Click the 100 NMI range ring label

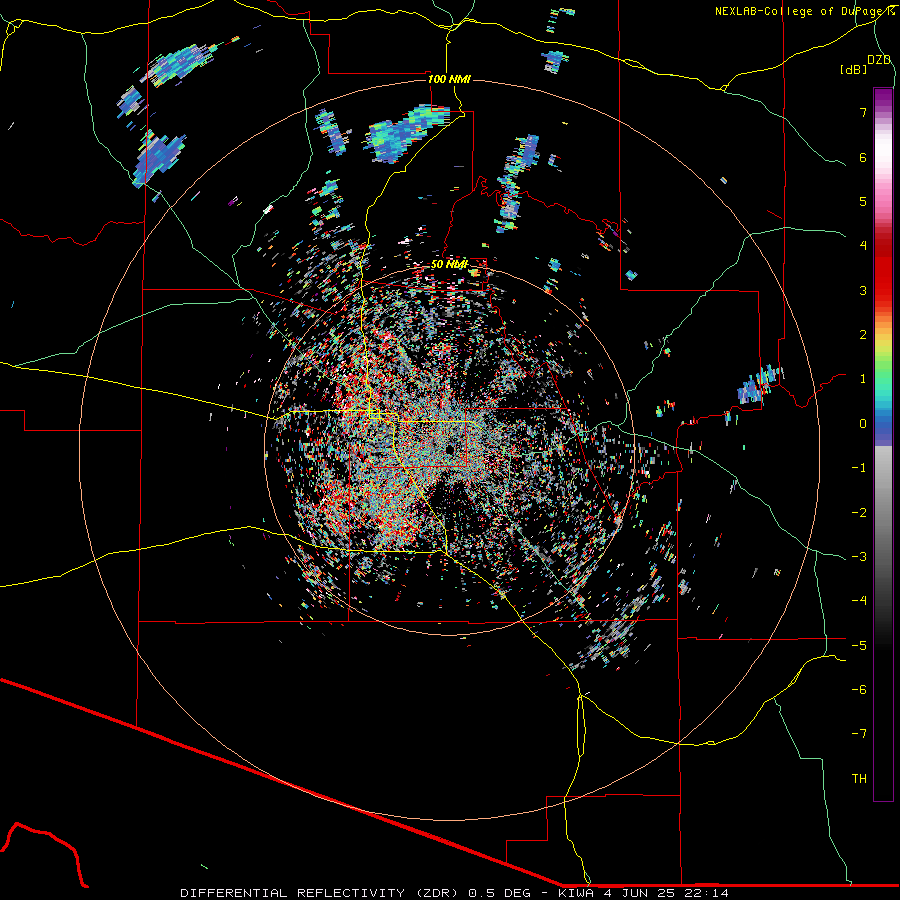tap(449, 79)
